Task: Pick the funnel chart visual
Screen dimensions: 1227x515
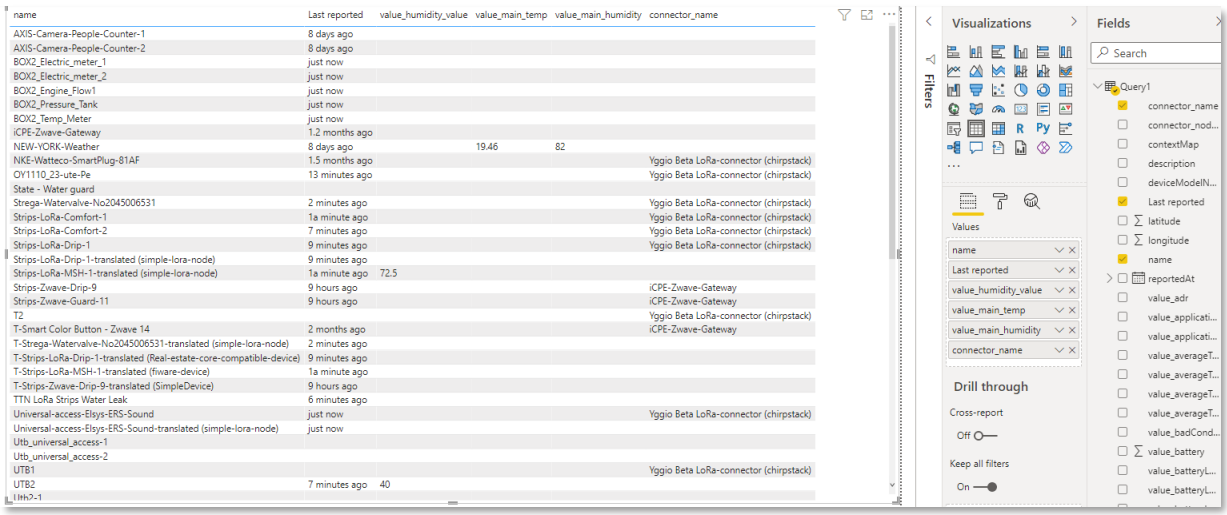Action: click(x=976, y=90)
